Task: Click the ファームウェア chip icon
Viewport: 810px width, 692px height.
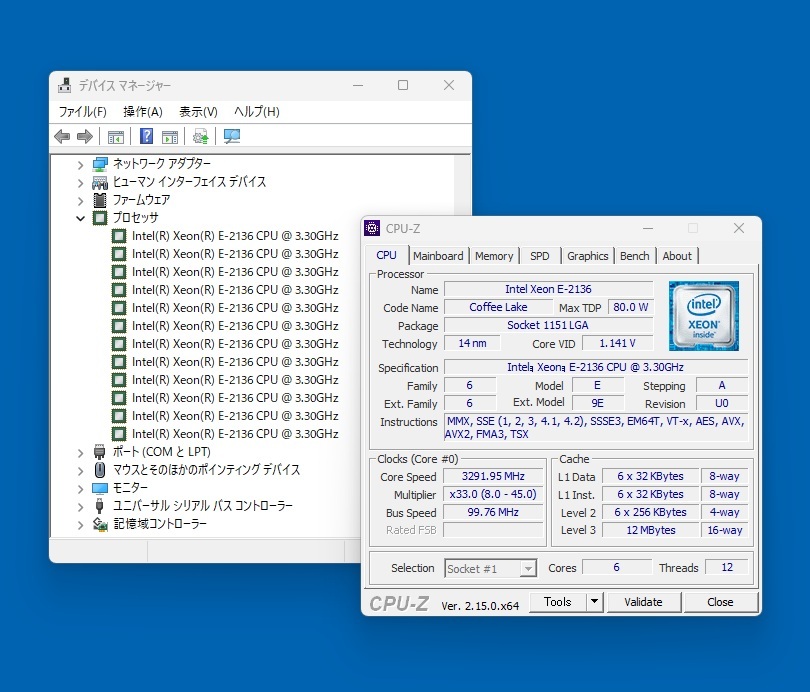Action: tap(100, 200)
